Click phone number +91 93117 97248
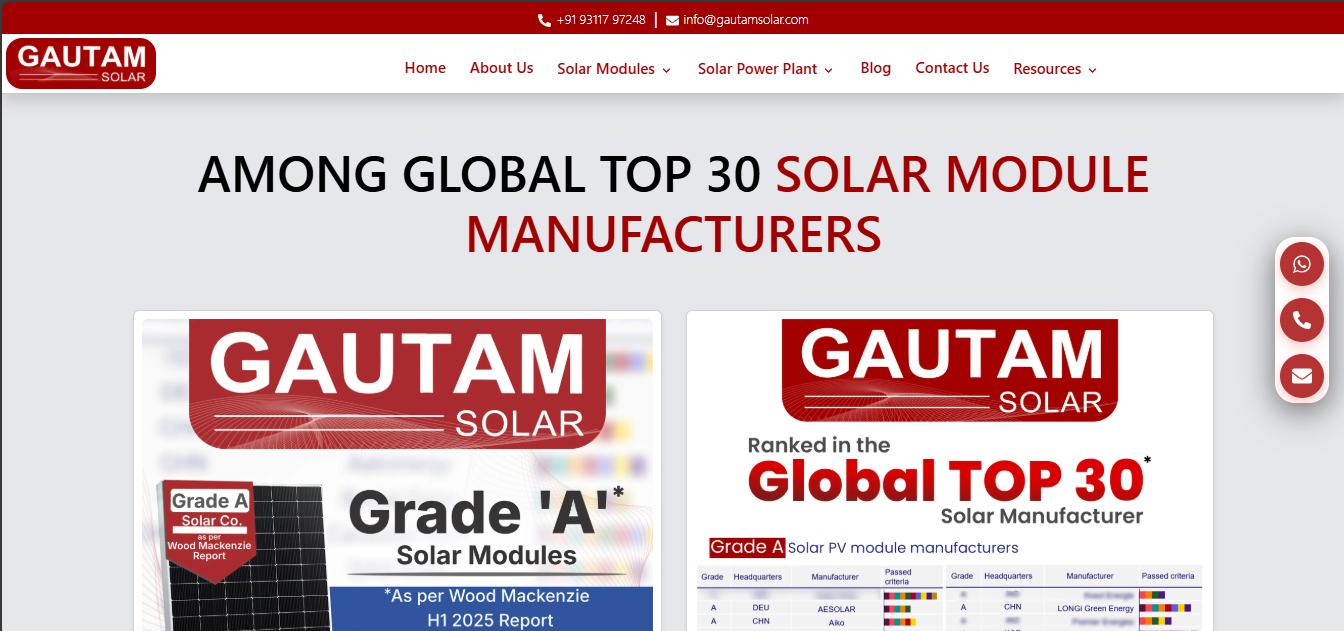1344x631 pixels. point(601,20)
